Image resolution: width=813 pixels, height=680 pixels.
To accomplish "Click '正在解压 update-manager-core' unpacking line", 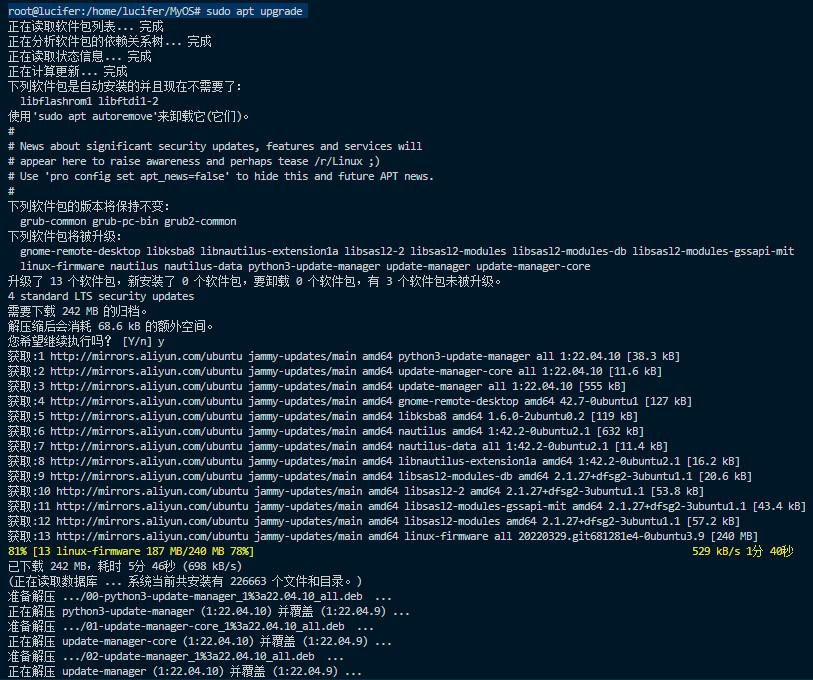I will click(200, 642).
